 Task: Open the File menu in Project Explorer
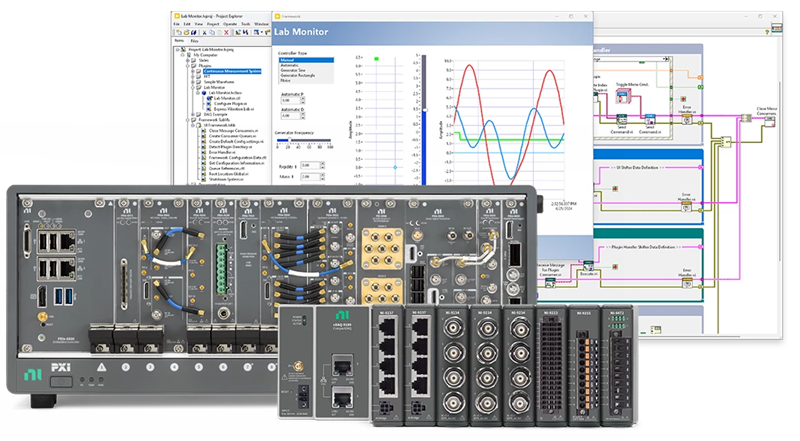point(177,24)
